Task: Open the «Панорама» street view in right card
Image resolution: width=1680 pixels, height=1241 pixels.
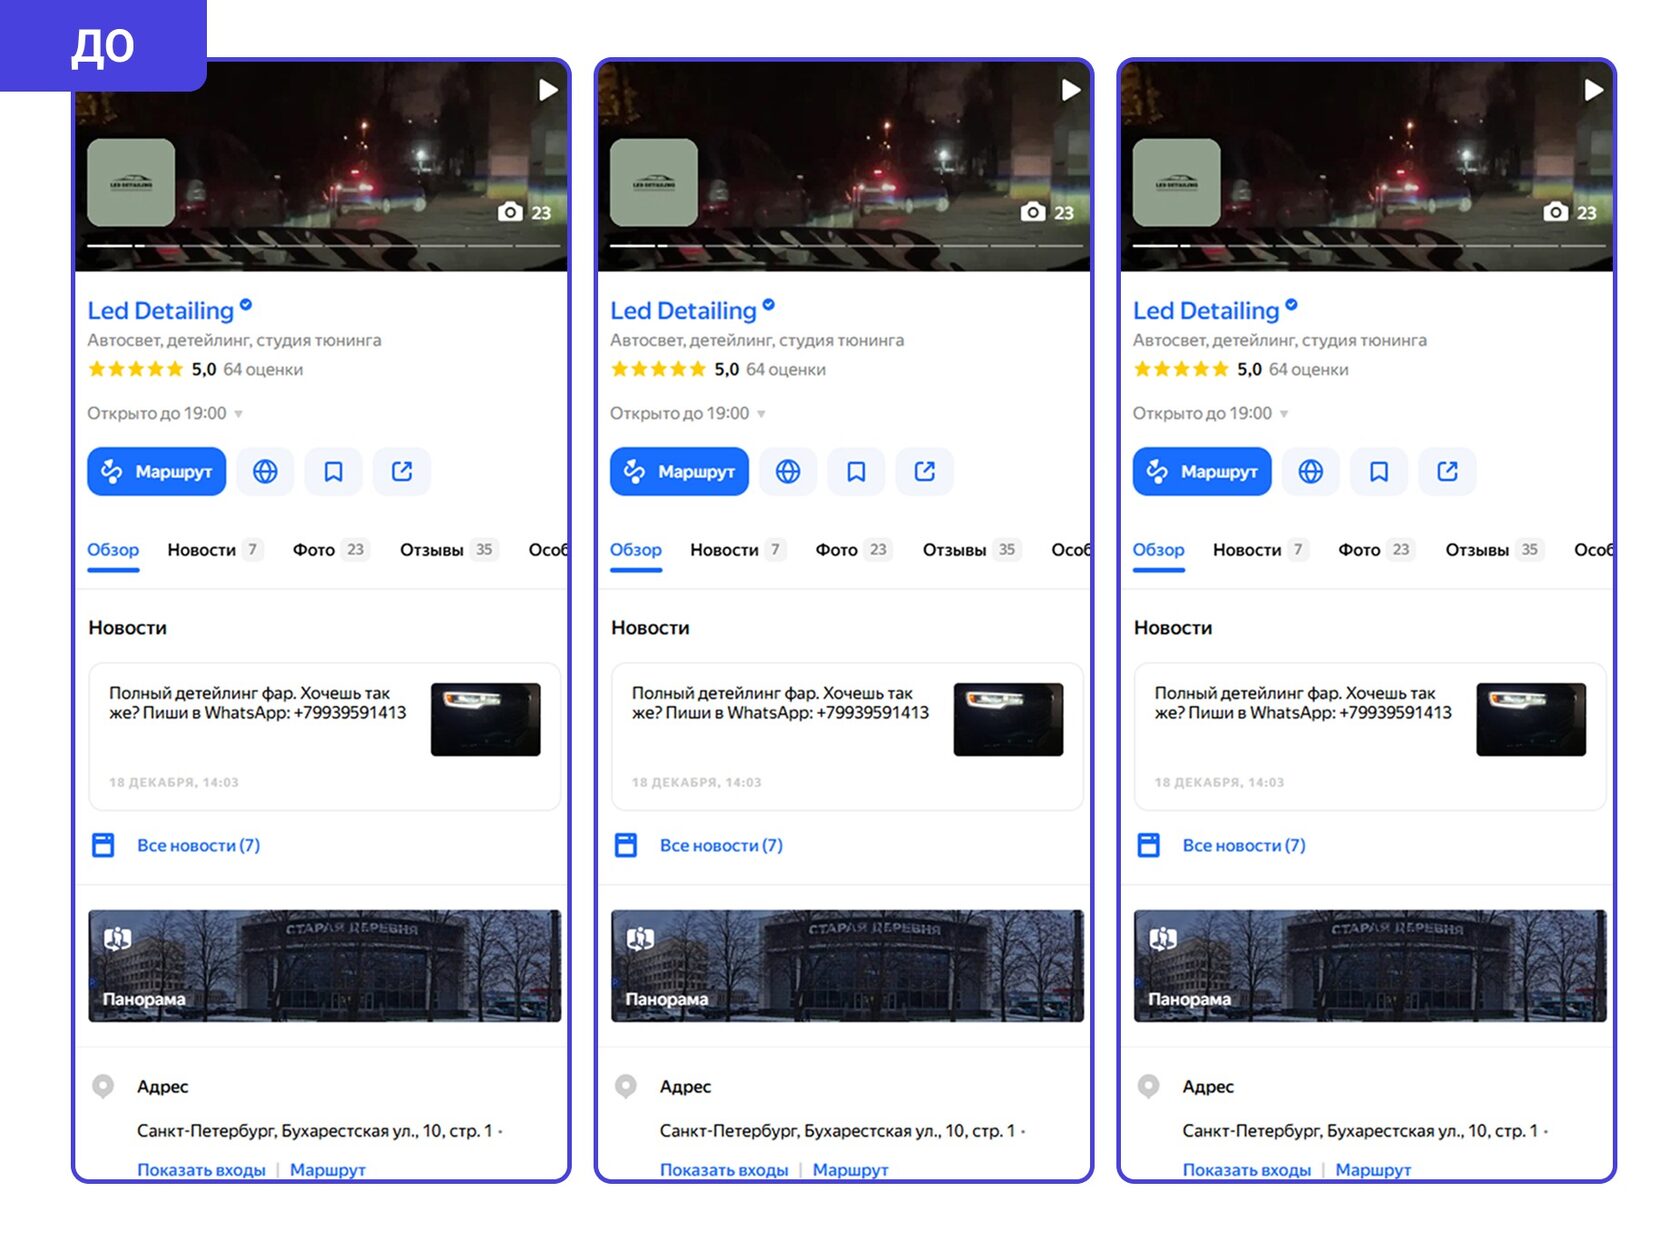Action: pos(1370,966)
